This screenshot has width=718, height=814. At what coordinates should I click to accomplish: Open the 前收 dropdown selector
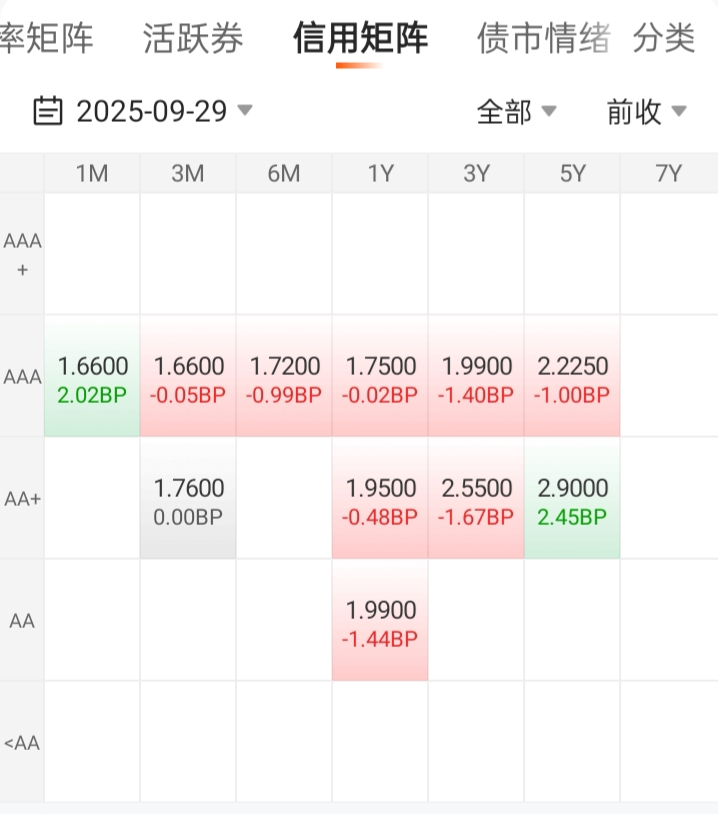[646, 112]
